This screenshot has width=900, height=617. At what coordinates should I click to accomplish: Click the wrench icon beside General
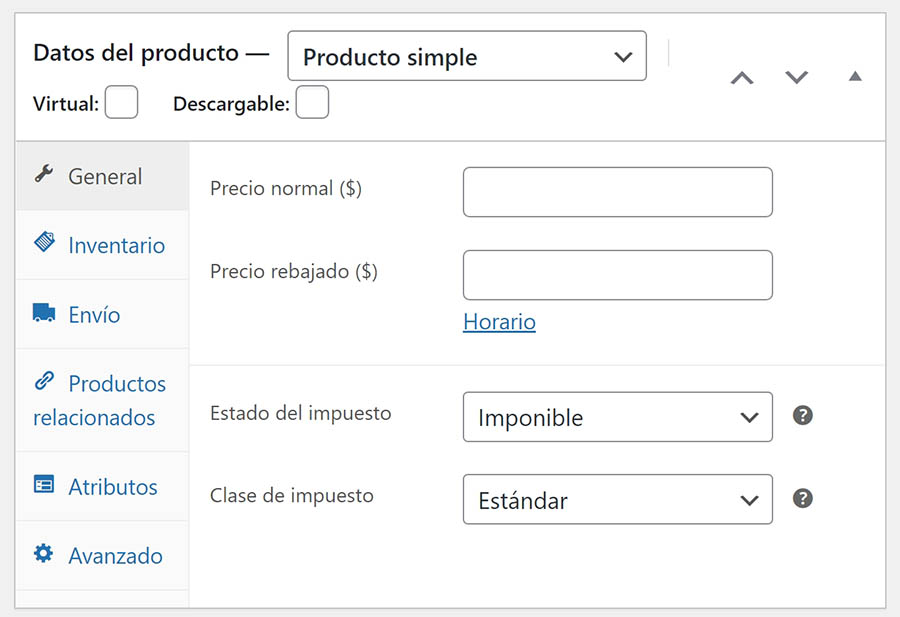click(x=43, y=175)
